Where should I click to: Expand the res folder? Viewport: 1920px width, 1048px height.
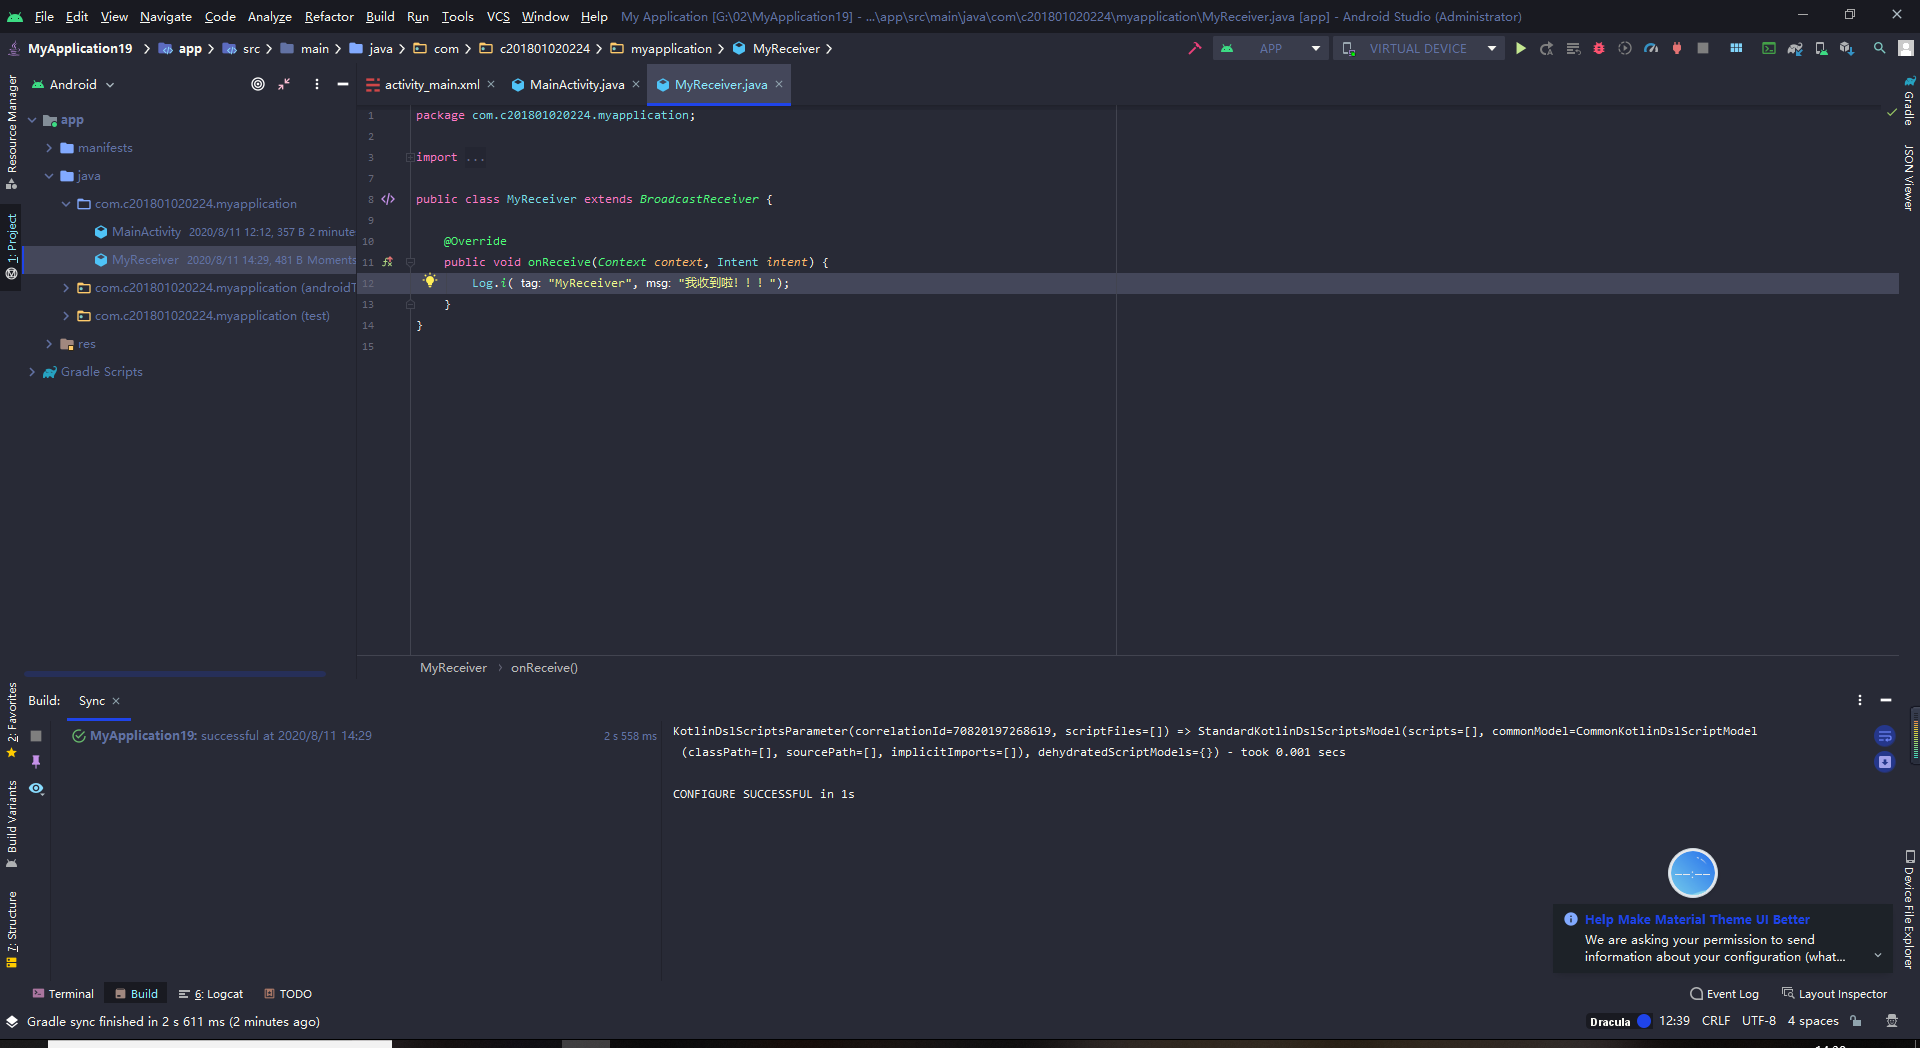coord(49,344)
